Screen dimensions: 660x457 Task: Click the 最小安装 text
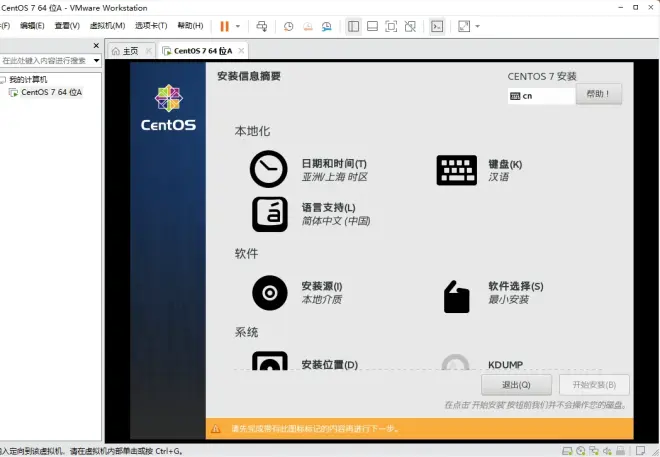tap(508, 299)
